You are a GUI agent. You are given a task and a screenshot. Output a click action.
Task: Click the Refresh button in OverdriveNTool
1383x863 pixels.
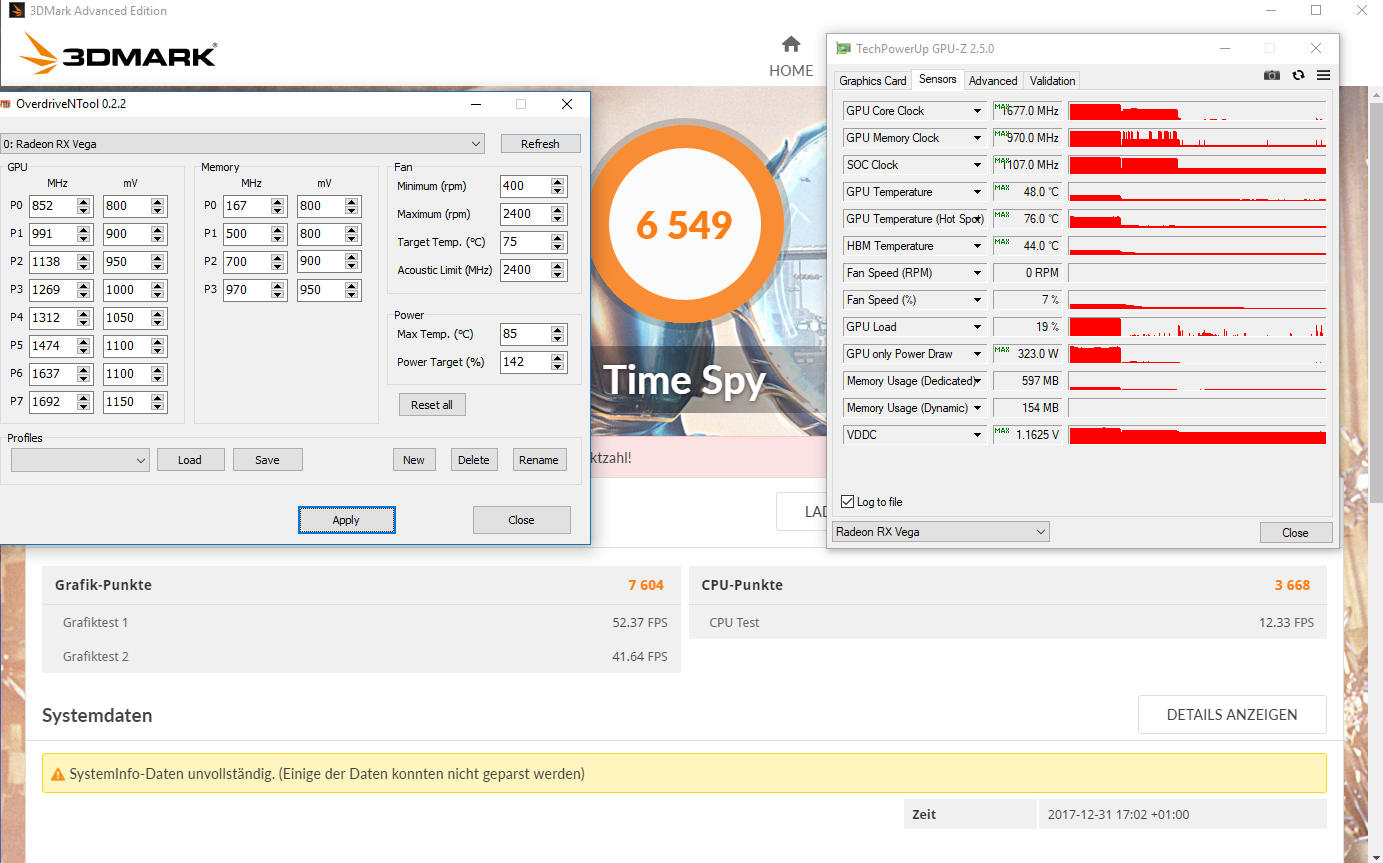coord(540,144)
